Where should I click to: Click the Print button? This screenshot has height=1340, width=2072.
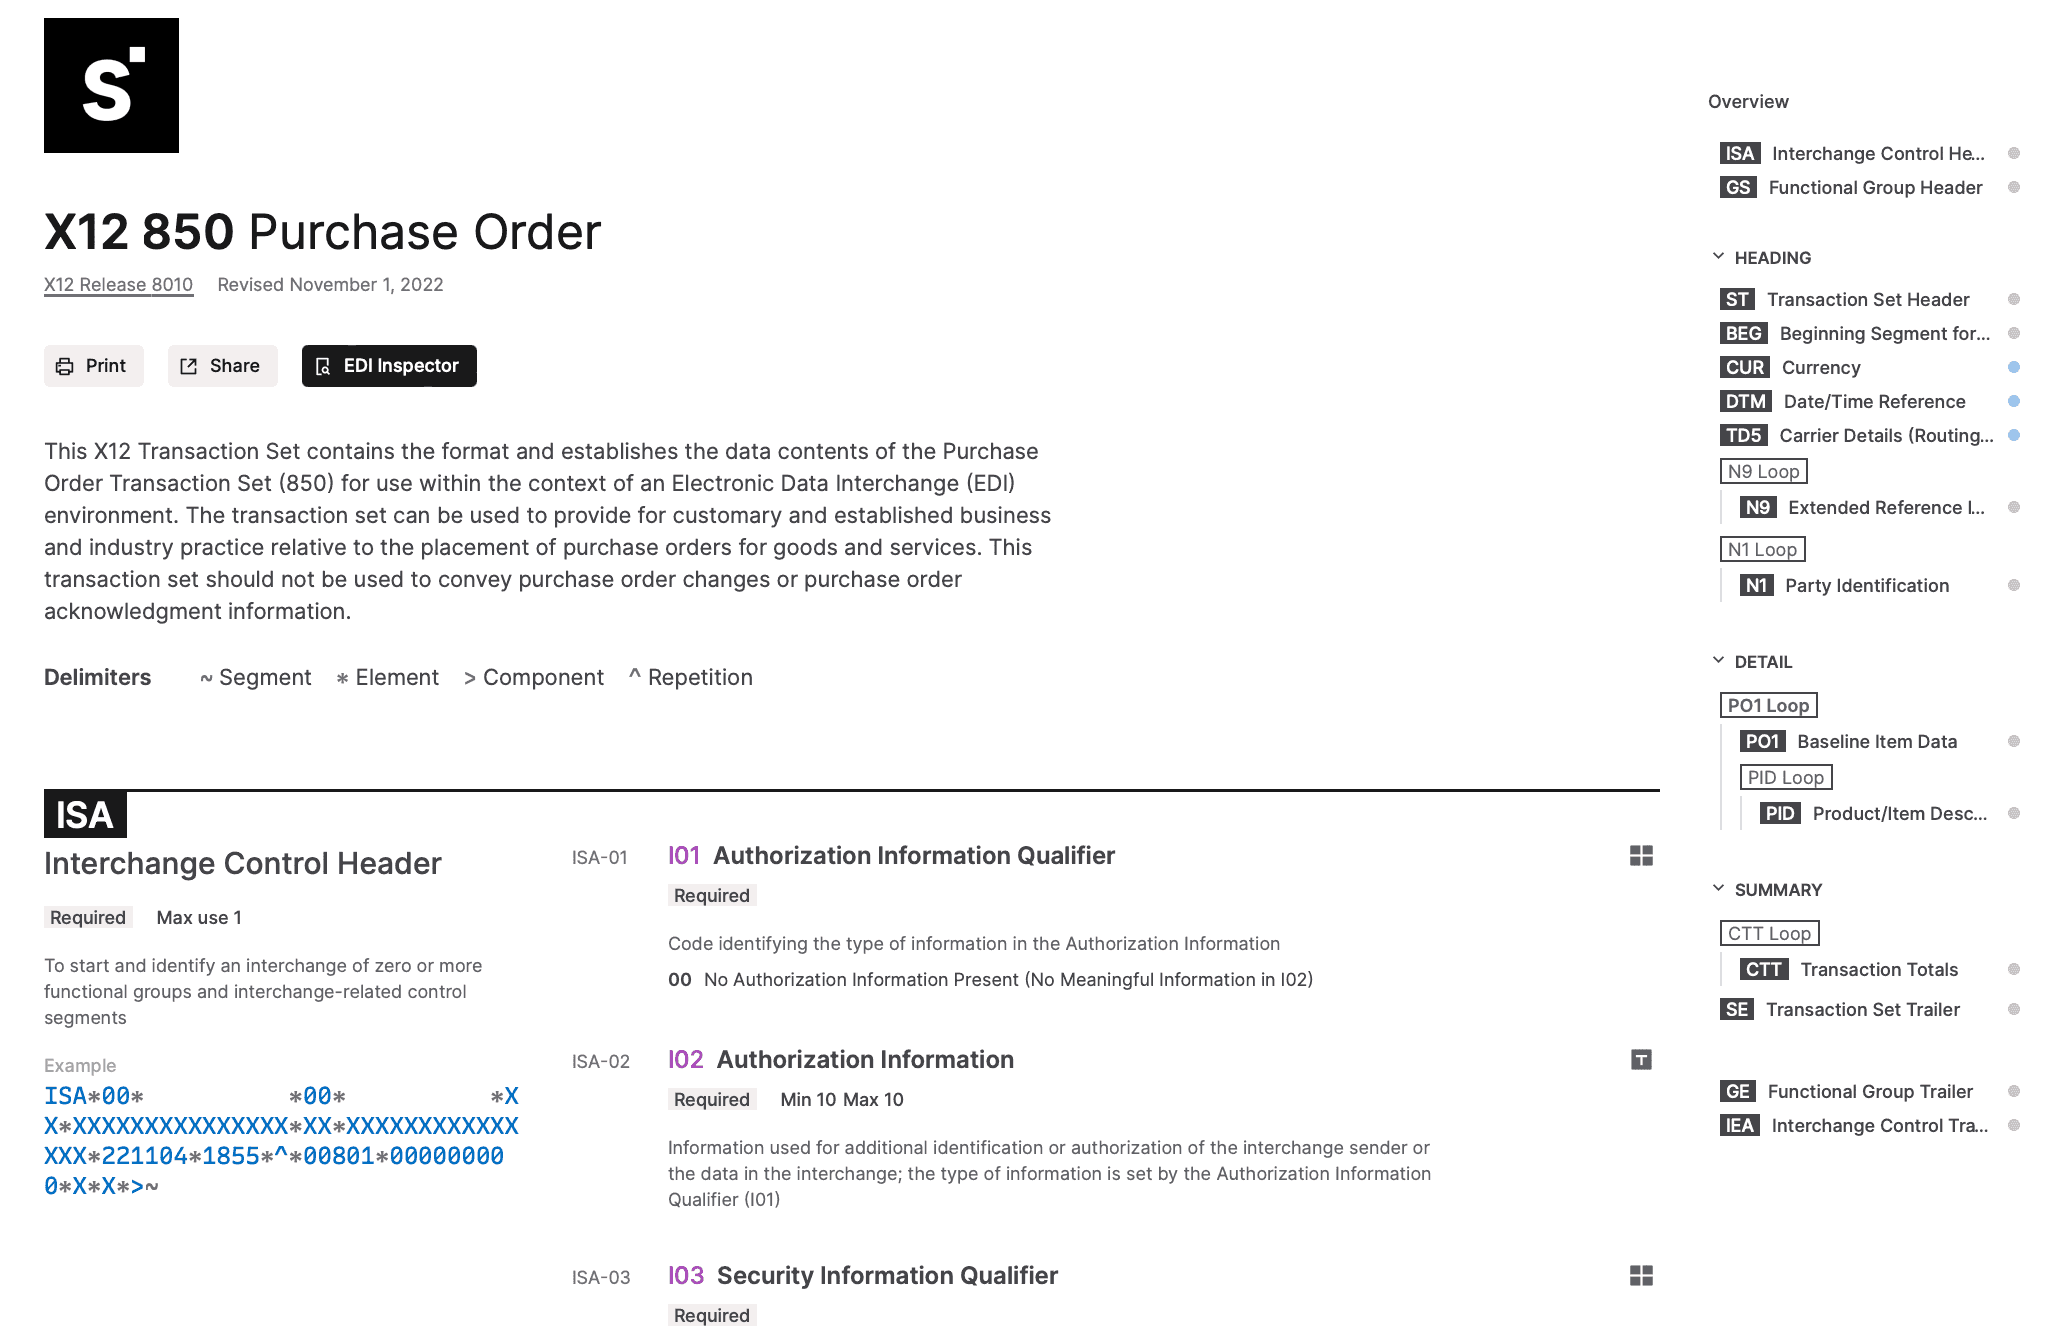coord(93,366)
